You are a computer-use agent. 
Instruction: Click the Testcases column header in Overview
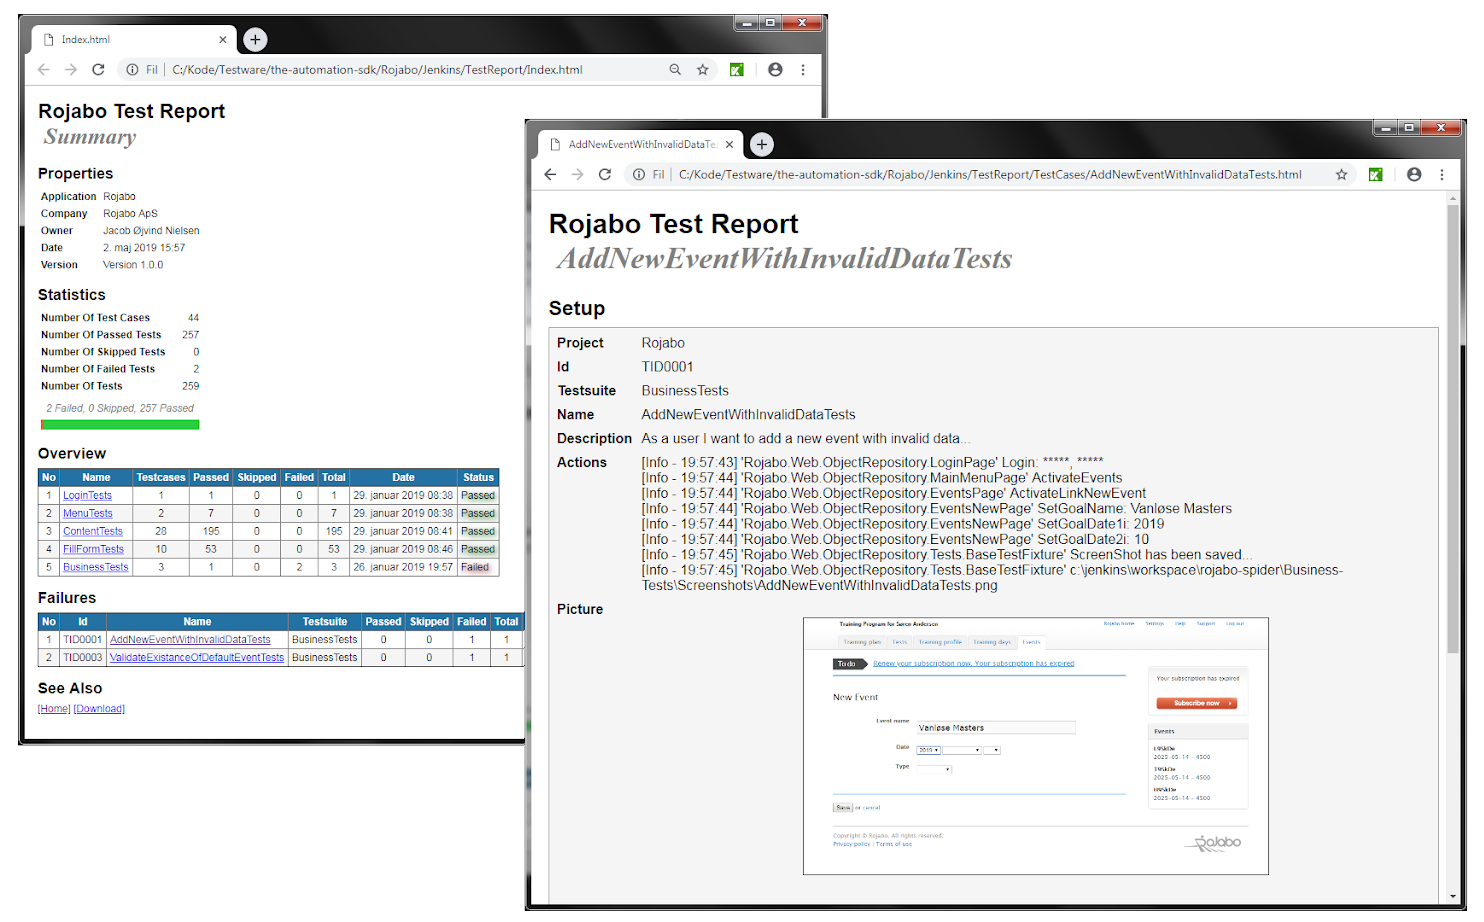[x=161, y=478]
